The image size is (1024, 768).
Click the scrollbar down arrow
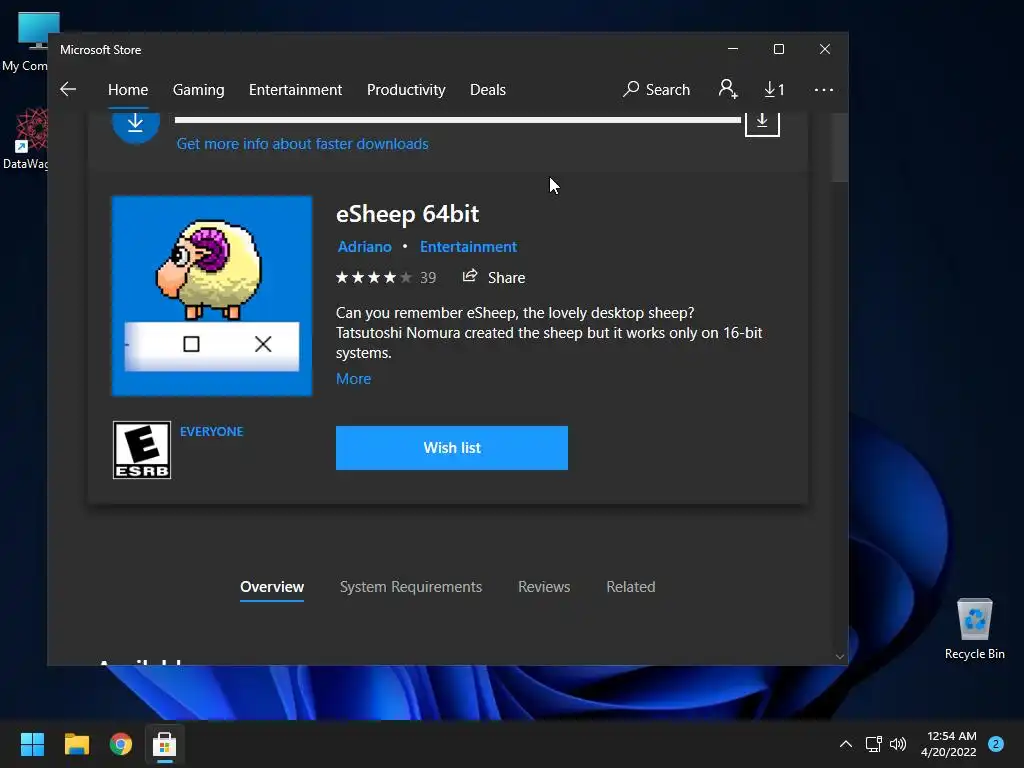pyautogui.click(x=840, y=657)
